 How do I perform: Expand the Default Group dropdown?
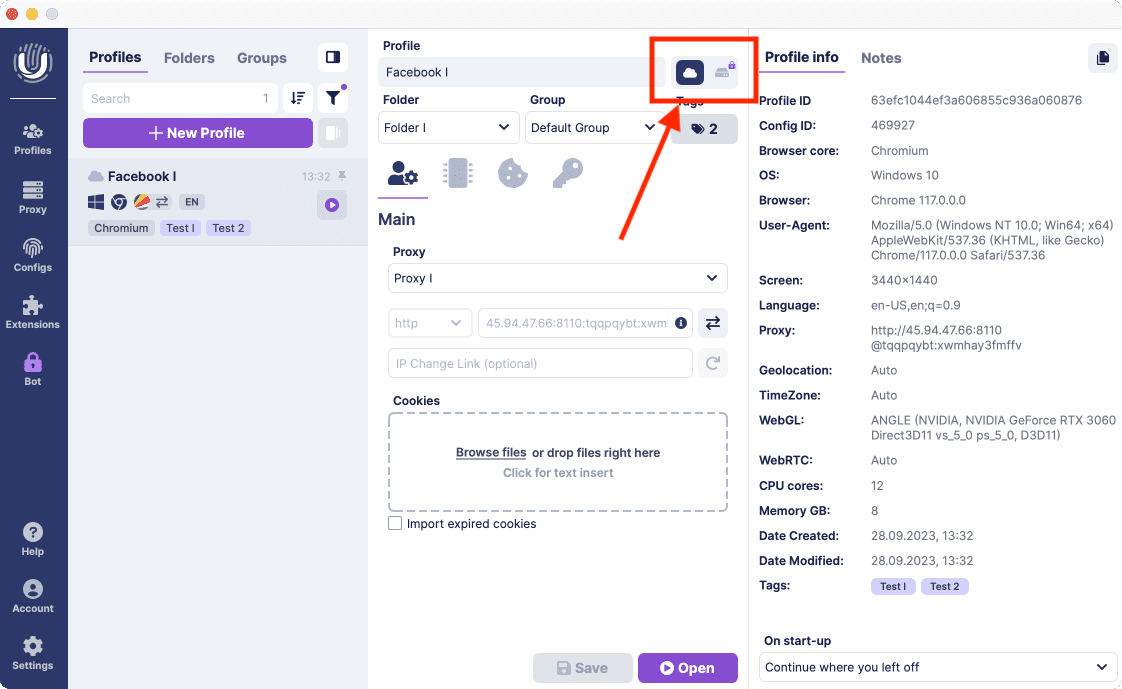(594, 127)
